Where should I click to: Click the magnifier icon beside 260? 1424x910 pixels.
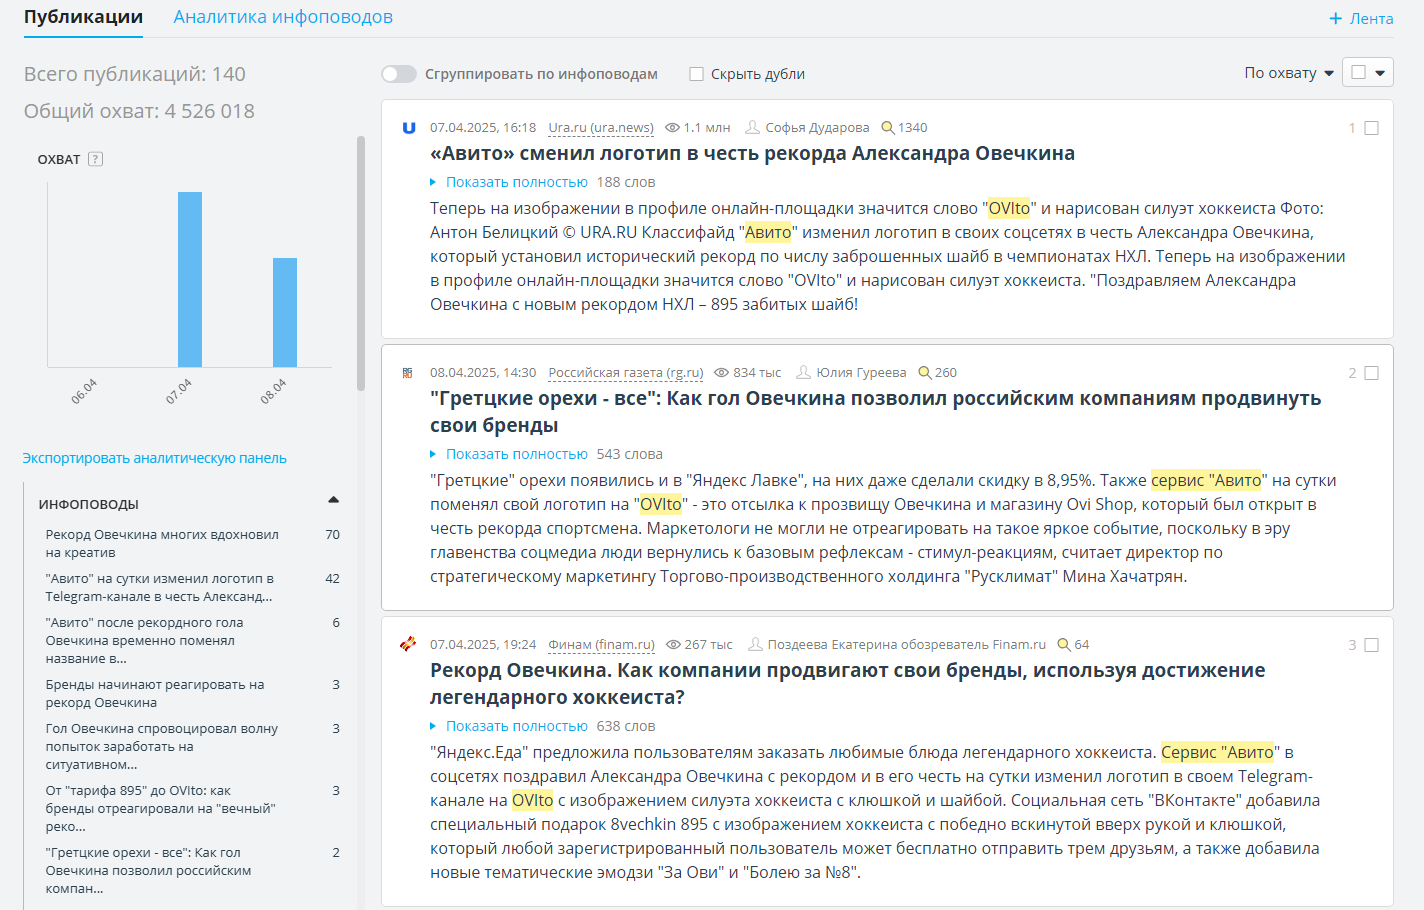pos(925,373)
